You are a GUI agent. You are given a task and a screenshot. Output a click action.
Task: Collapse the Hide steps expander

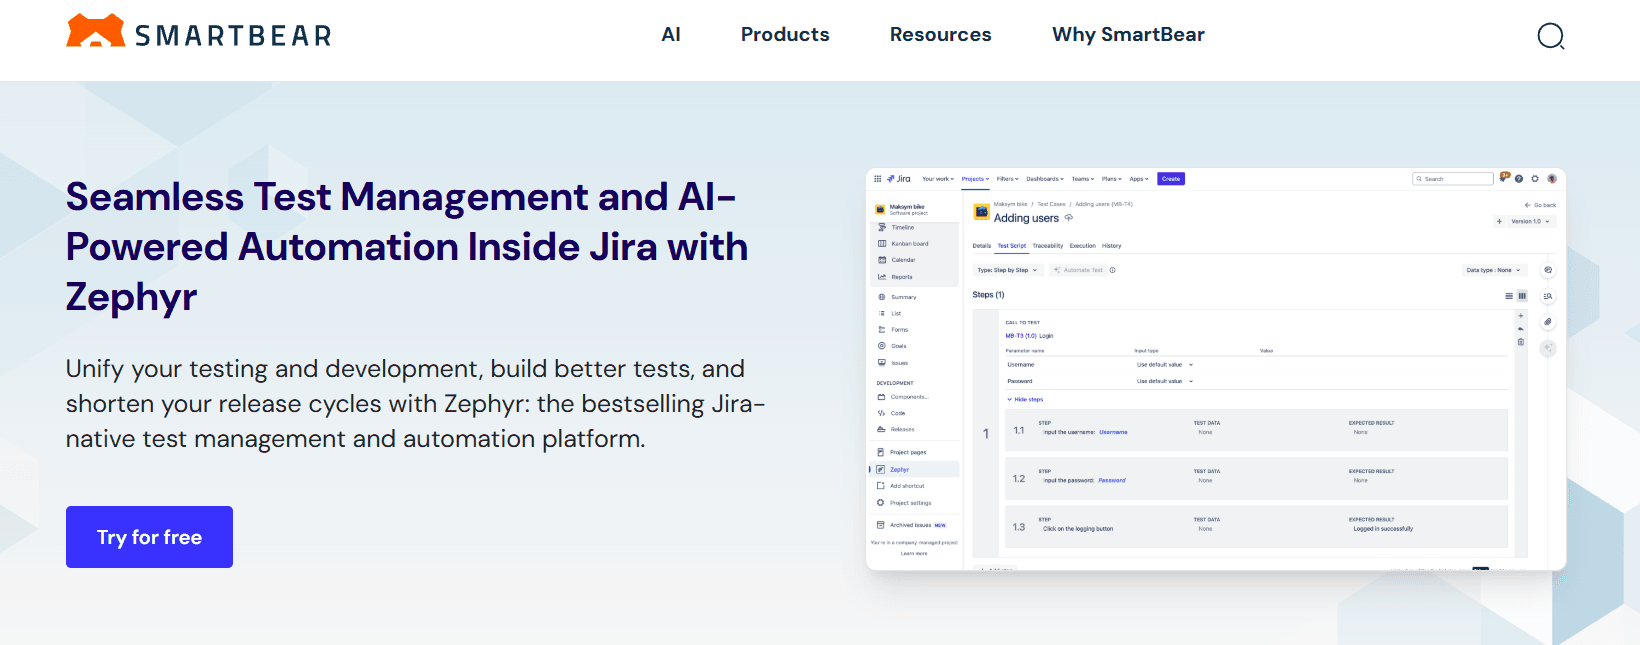(x=1025, y=400)
